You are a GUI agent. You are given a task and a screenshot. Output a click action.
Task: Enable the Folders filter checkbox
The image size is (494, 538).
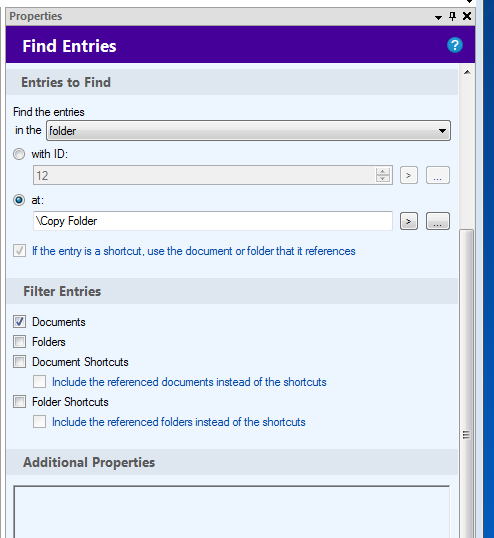[19, 341]
